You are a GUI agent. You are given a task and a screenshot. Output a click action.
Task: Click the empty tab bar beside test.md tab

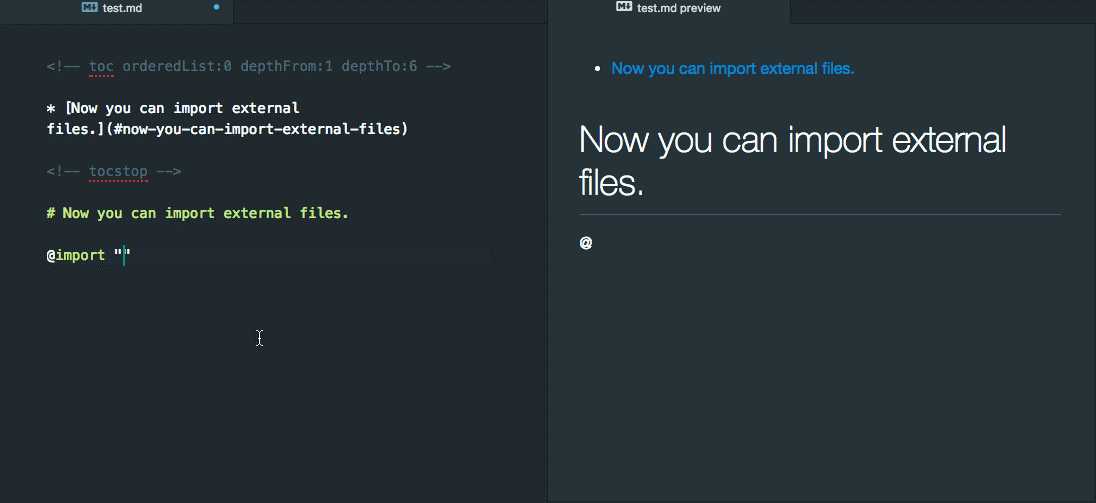coord(390,11)
